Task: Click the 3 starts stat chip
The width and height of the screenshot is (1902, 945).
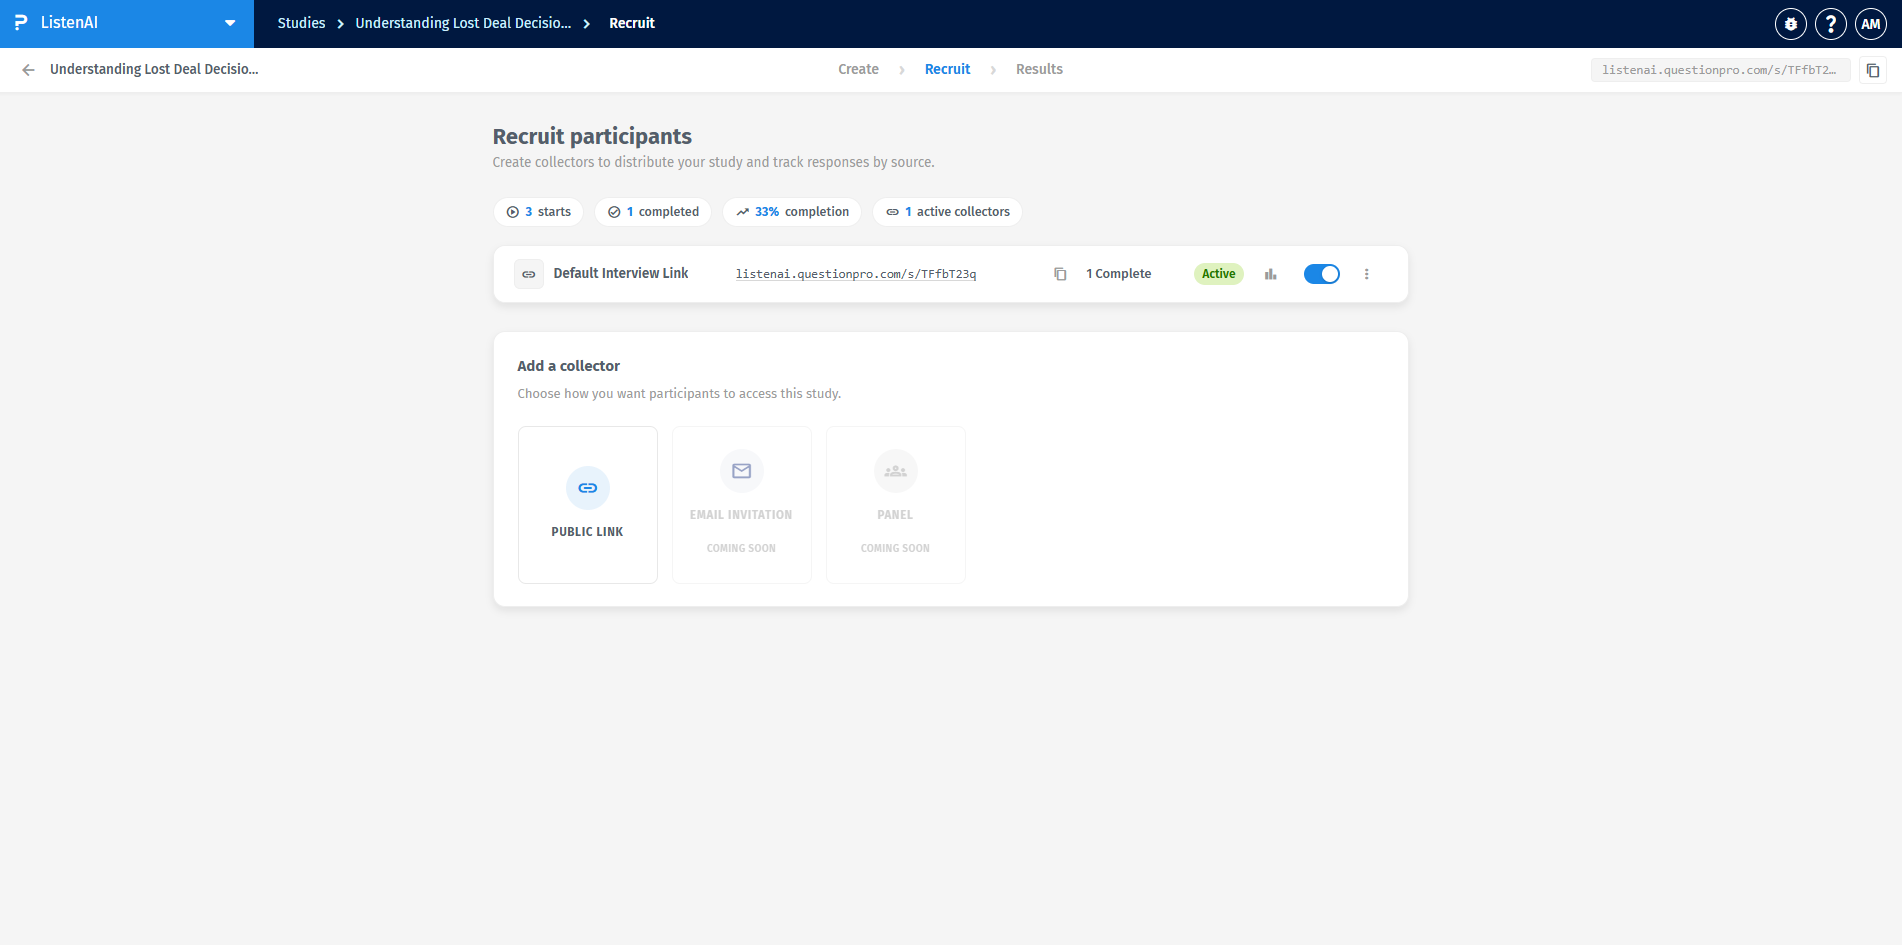Action: click(538, 212)
